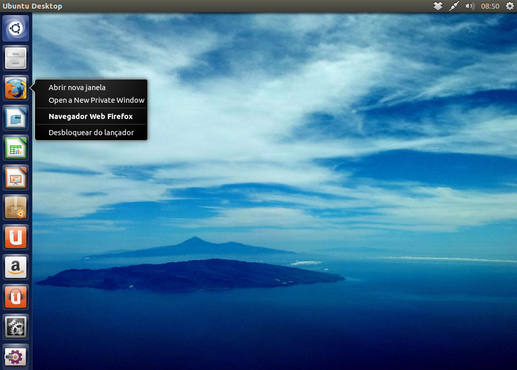The width and height of the screenshot is (517, 370).
Task: Open the Files manager in the launcher
Action: 16,58
